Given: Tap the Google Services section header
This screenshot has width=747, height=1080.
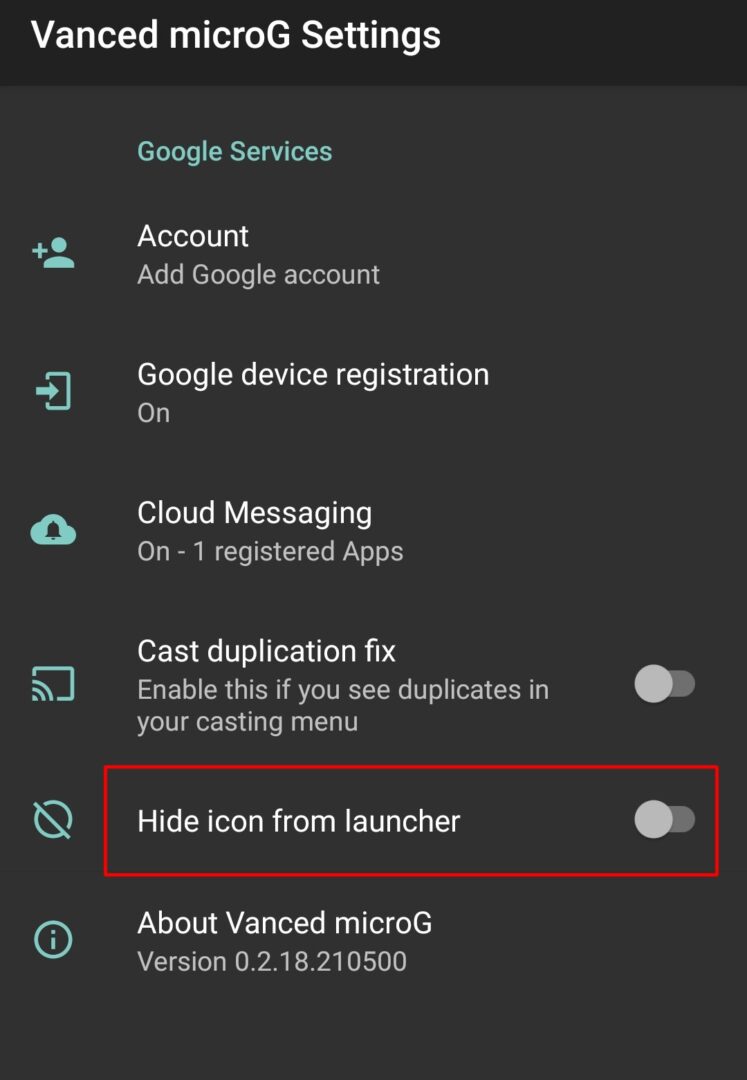Looking at the screenshot, I should (x=235, y=152).
